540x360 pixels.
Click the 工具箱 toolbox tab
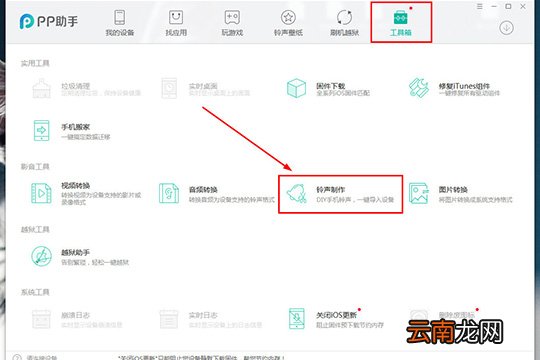click(x=401, y=23)
